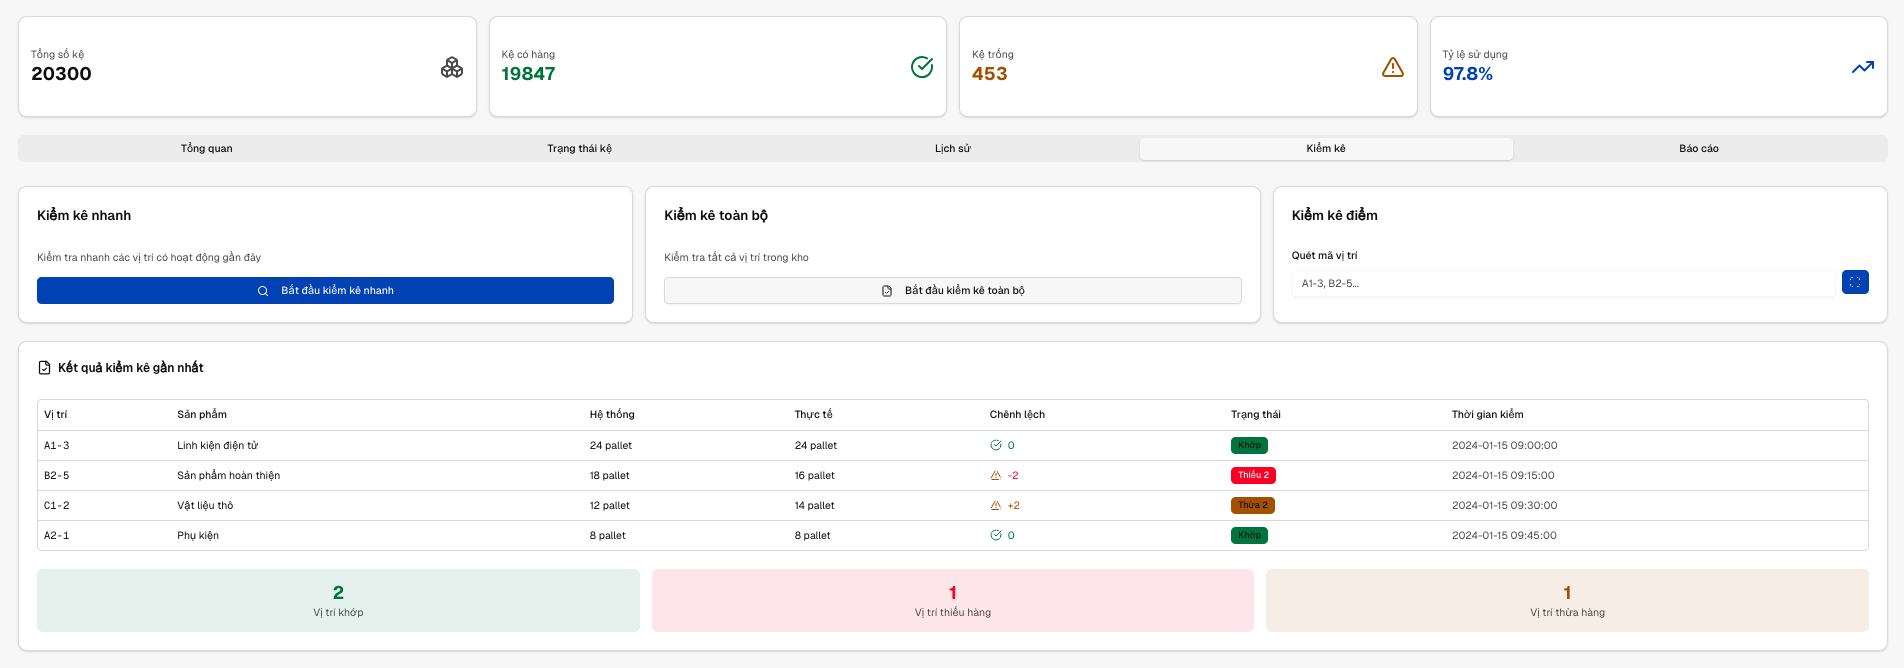Switch to the Tổng quan tab
This screenshot has height=668, width=1904.
[x=206, y=149]
